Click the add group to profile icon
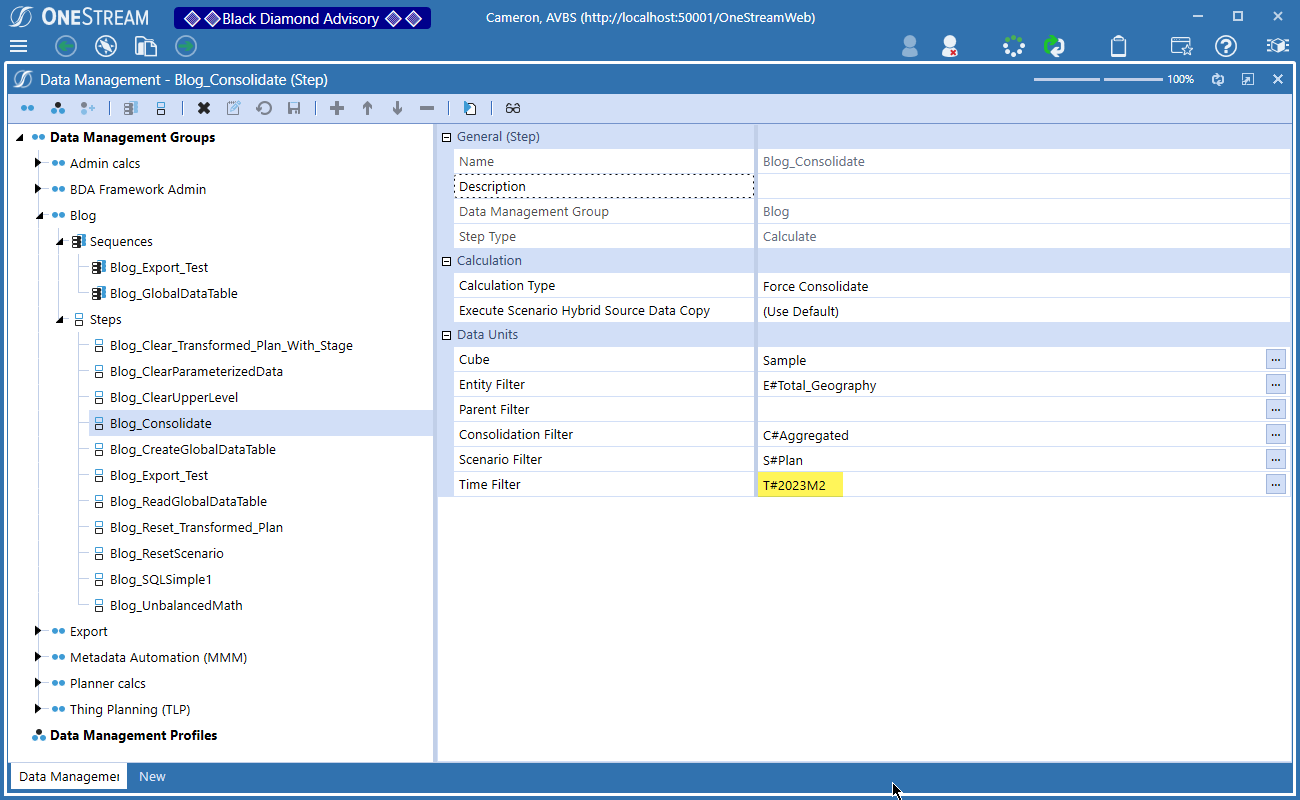 (87, 108)
